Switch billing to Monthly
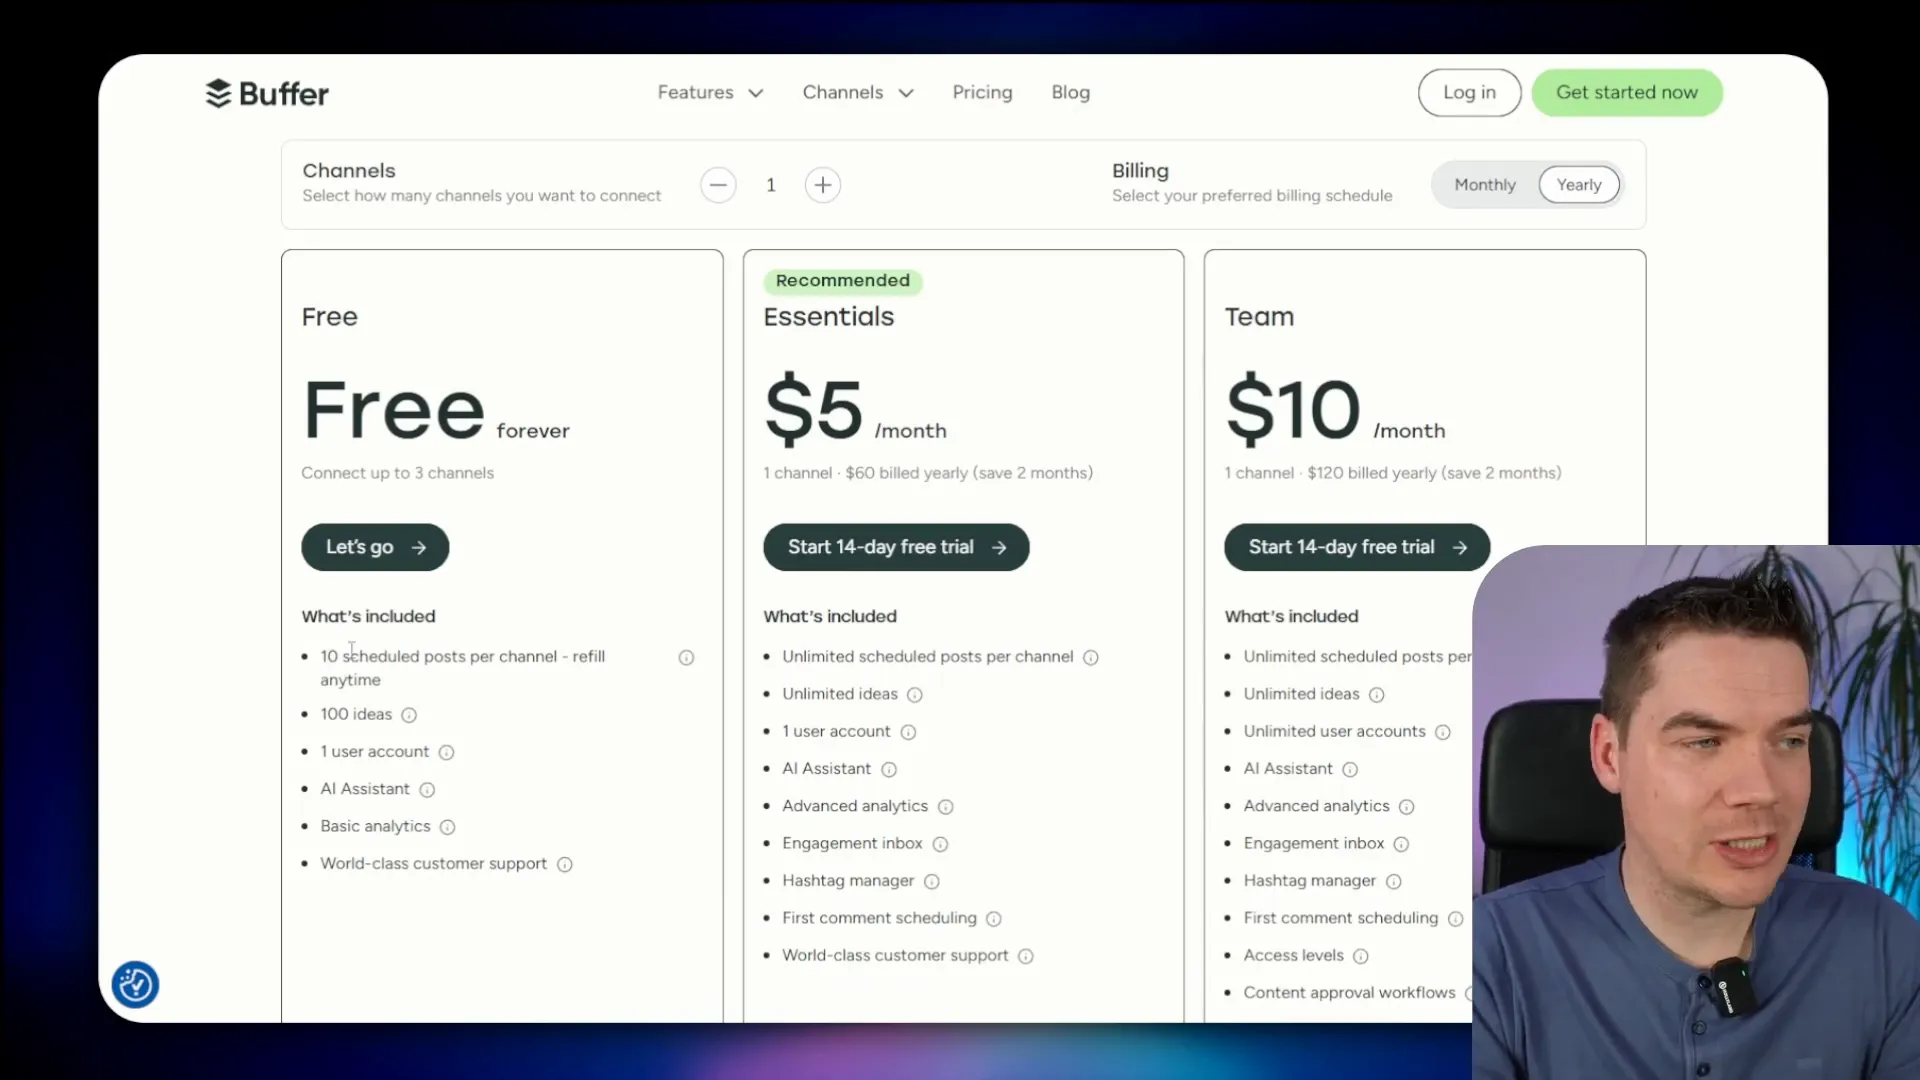1920x1080 pixels. tap(1485, 185)
